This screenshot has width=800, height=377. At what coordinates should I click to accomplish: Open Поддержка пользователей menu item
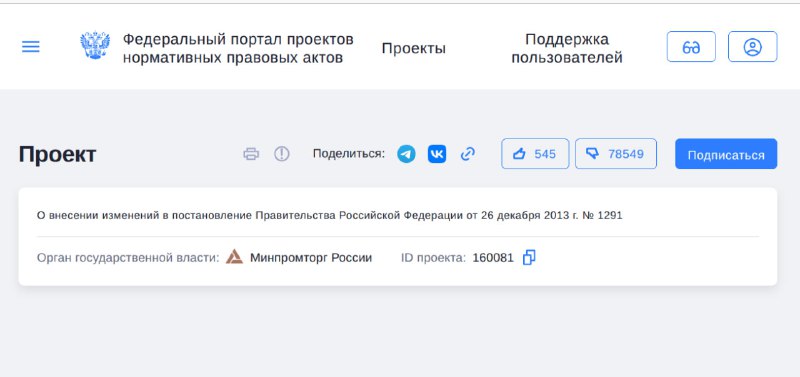567,48
